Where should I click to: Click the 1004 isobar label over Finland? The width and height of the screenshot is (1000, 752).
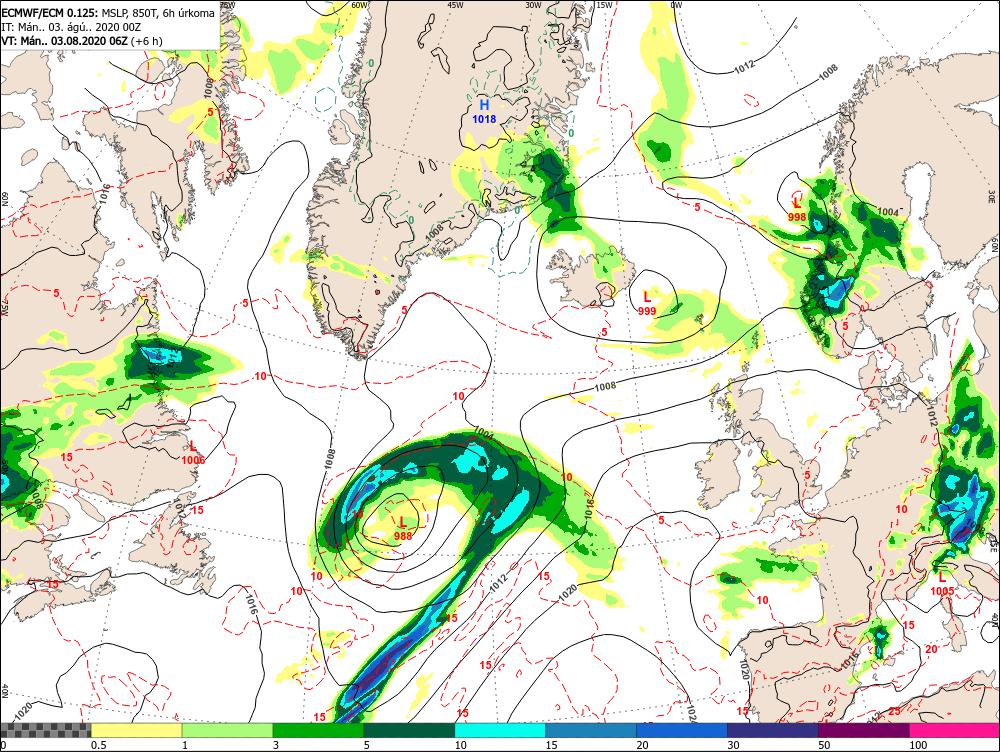click(888, 212)
